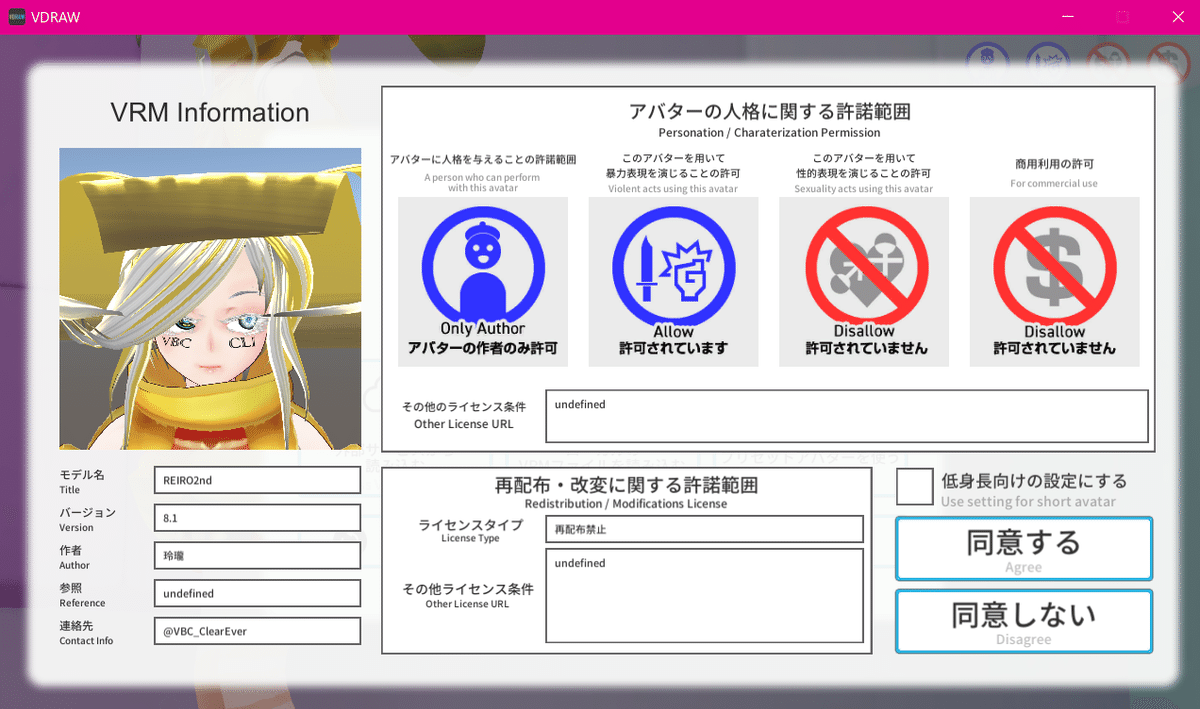Image resolution: width=1200 pixels, height=709 pixels.
Task: Click the Version field containing 8.1
Action: [256, 517]
